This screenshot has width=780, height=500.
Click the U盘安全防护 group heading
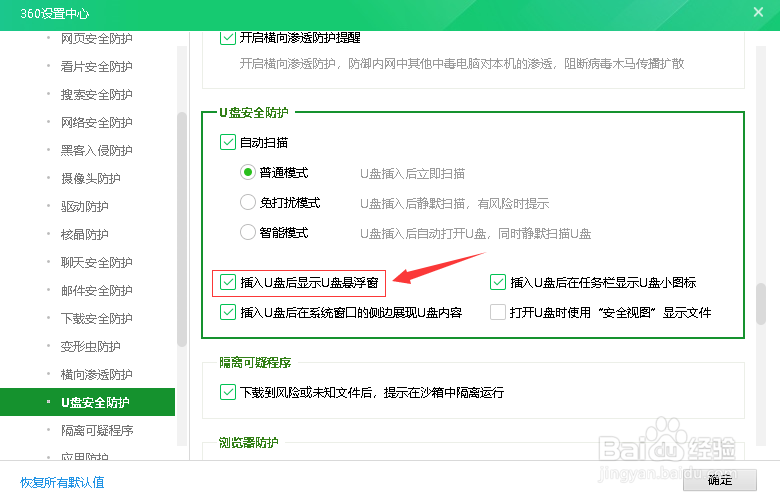coord(254,113)
